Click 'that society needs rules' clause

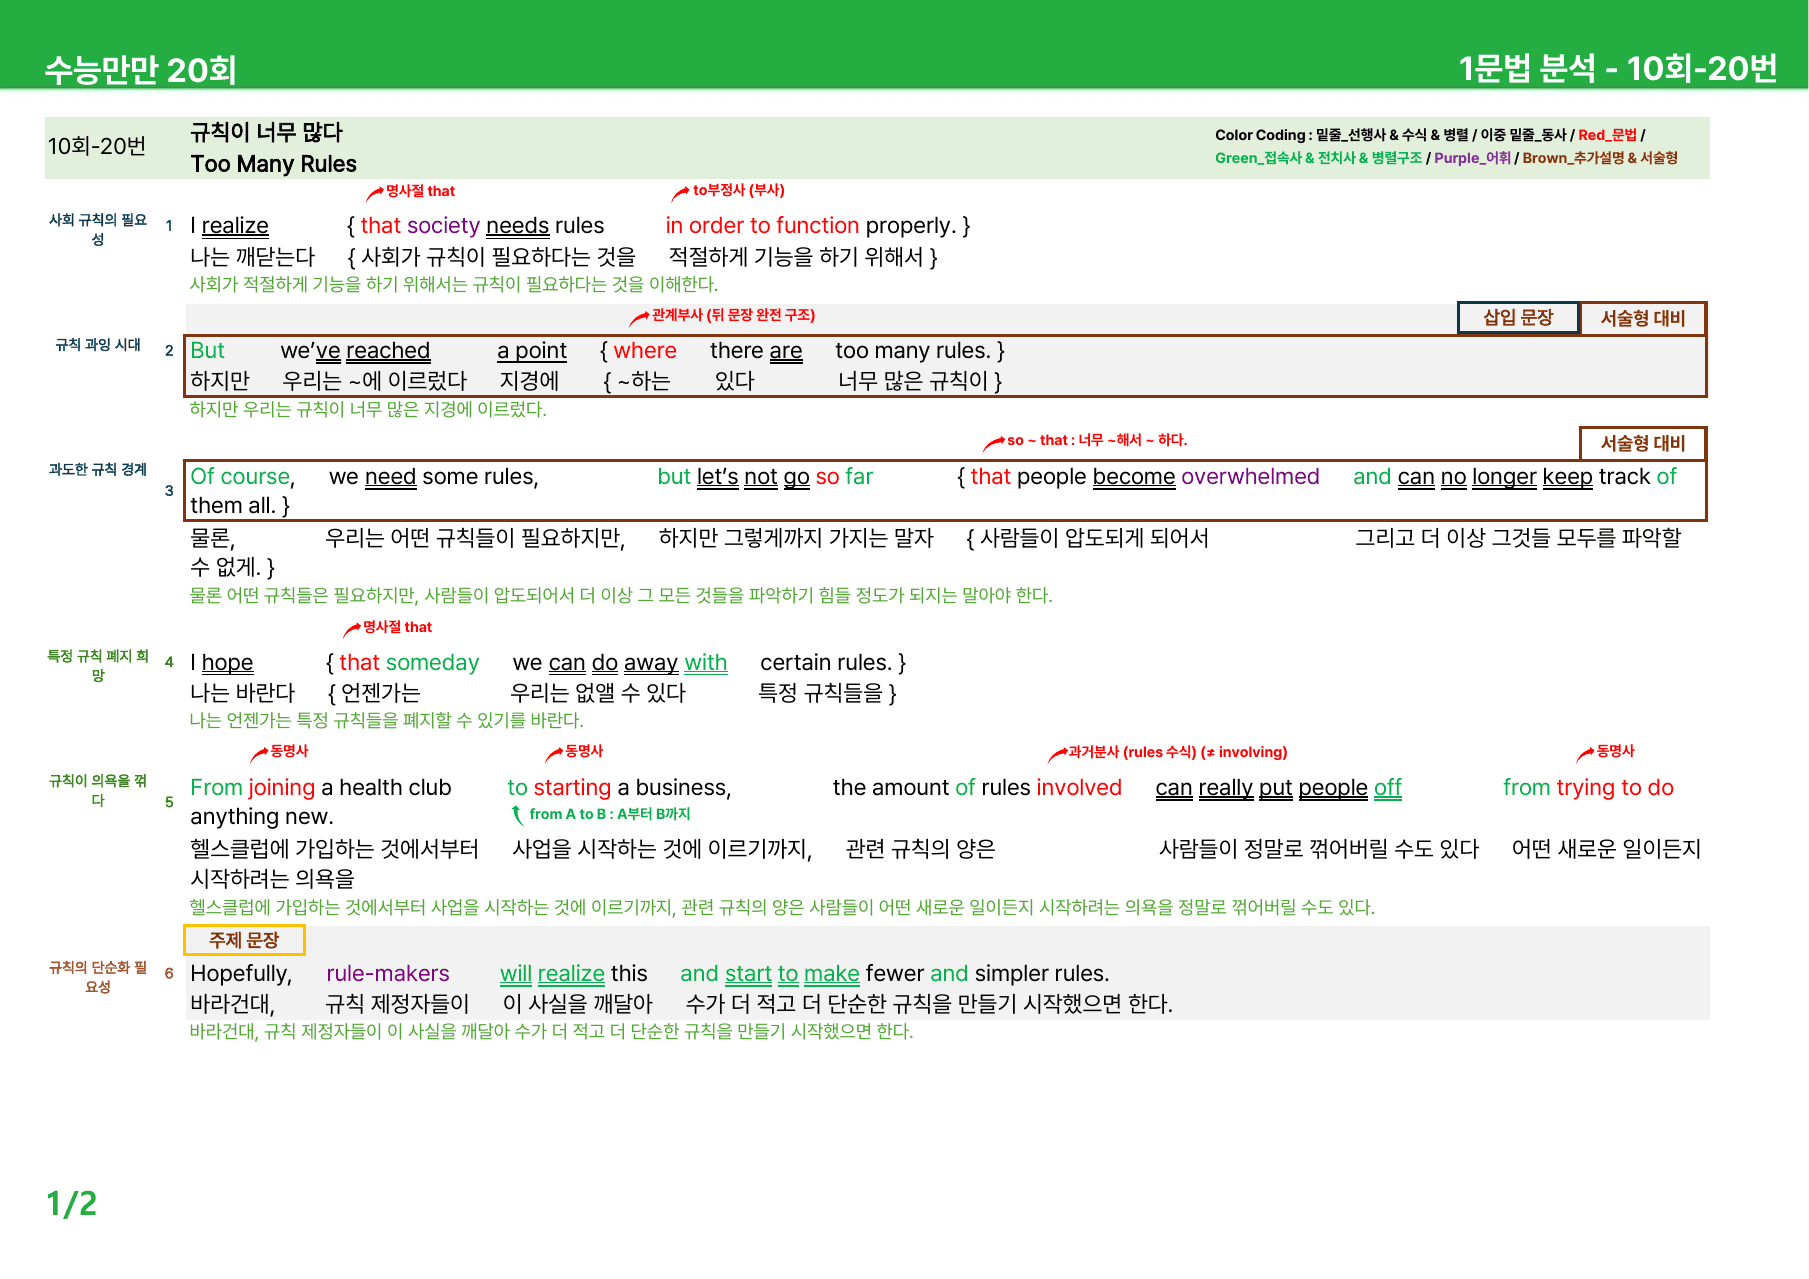[482, 226]
